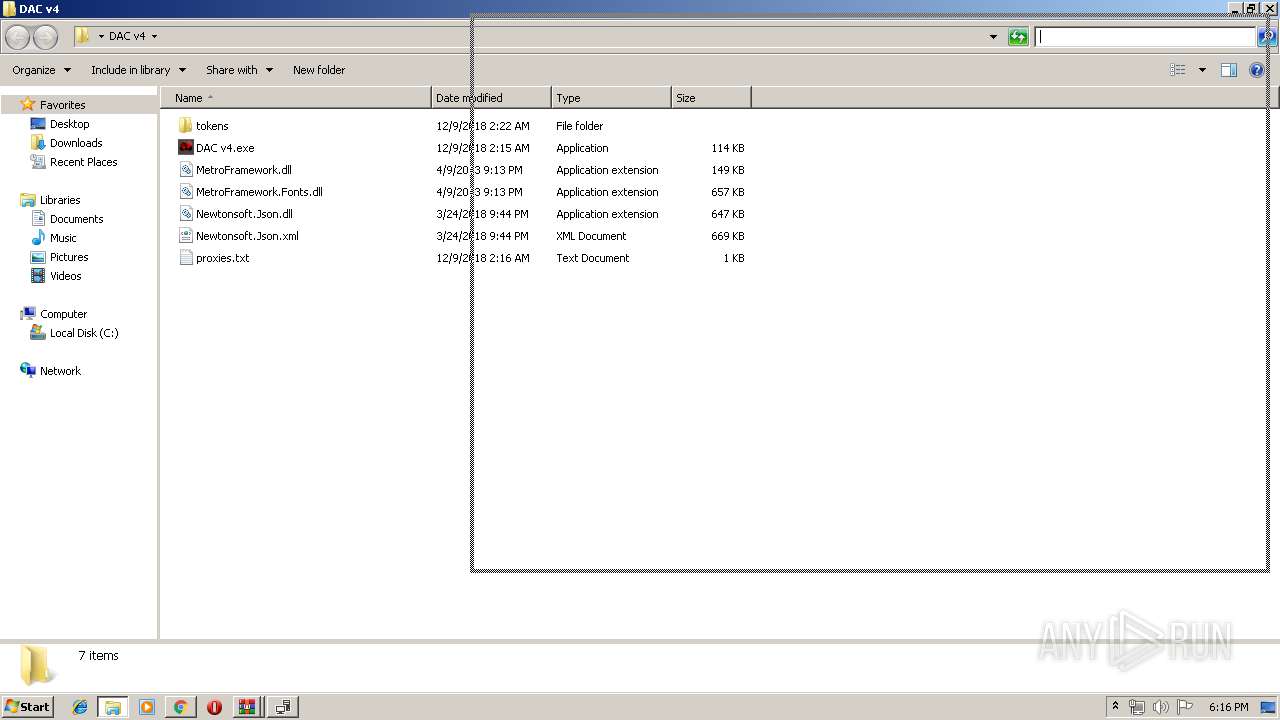
Task: Open Documents library
Action: click(76, 219)
